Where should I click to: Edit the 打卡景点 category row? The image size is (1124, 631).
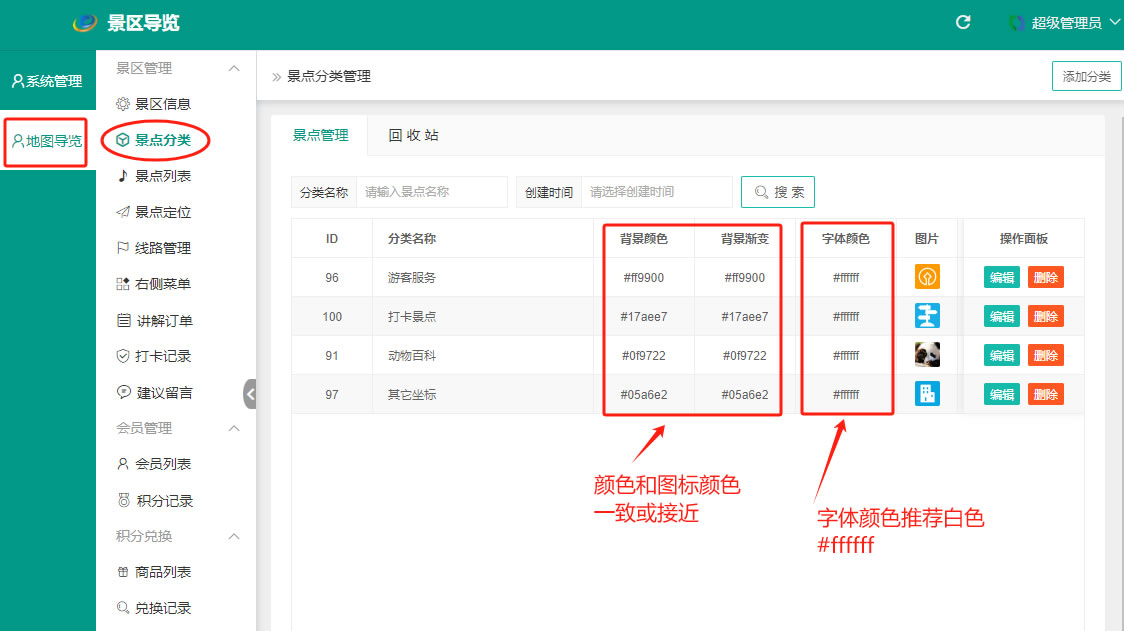tap(1001, 316)
